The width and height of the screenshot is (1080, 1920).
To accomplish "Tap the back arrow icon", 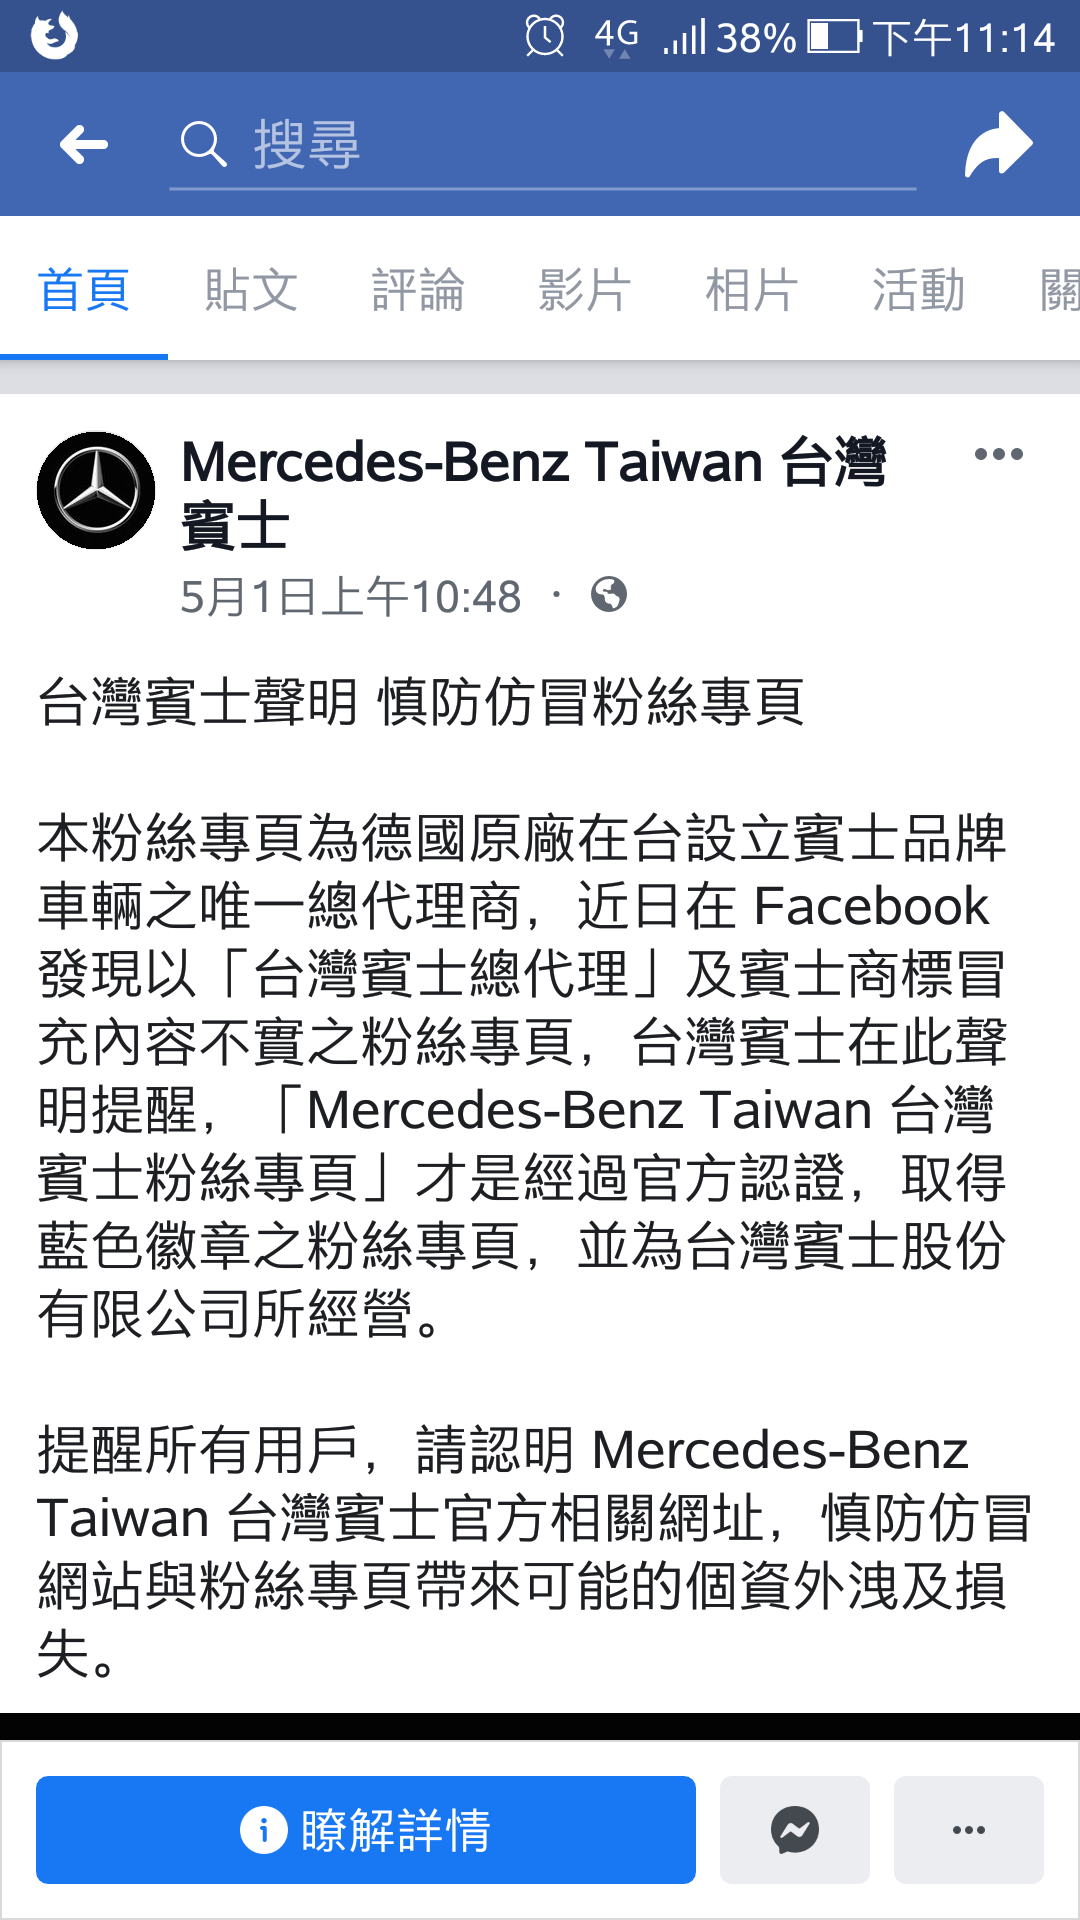I will (83, 145).
